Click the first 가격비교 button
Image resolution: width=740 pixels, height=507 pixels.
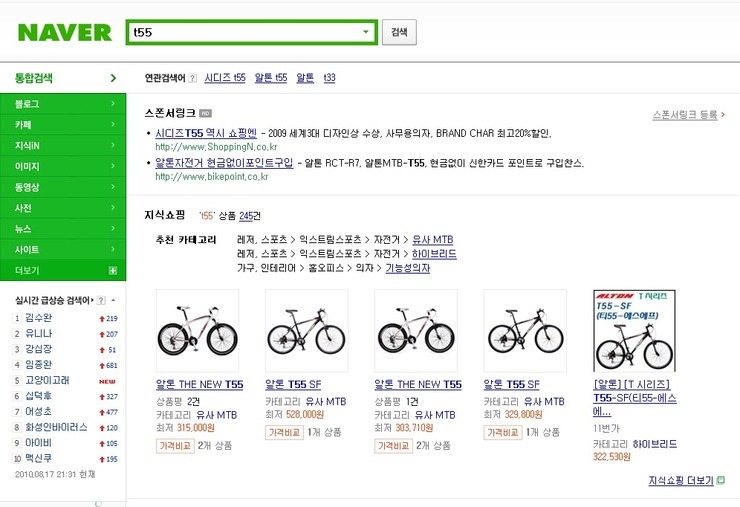pos(175,446)
